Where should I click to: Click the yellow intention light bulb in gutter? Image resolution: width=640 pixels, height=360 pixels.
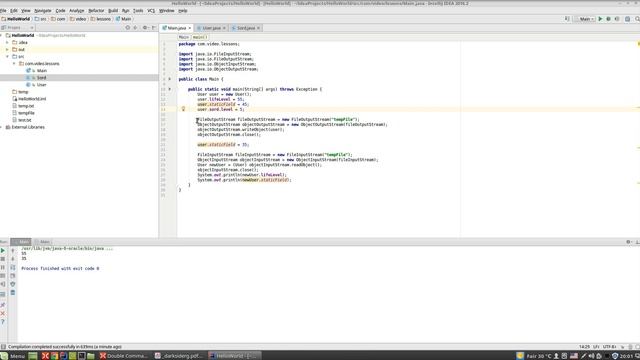pos(183,109)
